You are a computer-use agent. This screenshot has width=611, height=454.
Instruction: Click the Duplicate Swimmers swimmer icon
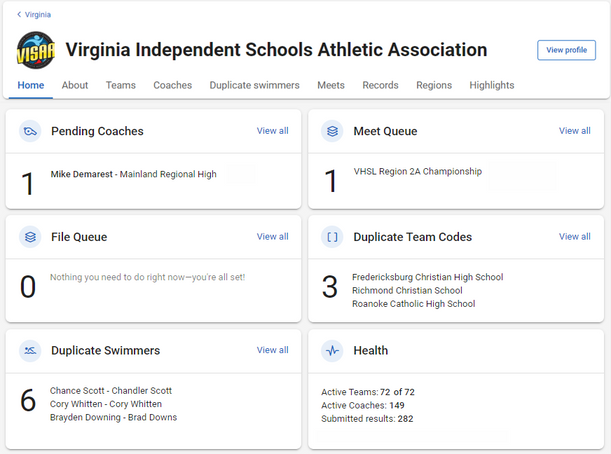[x=30, y=351]
